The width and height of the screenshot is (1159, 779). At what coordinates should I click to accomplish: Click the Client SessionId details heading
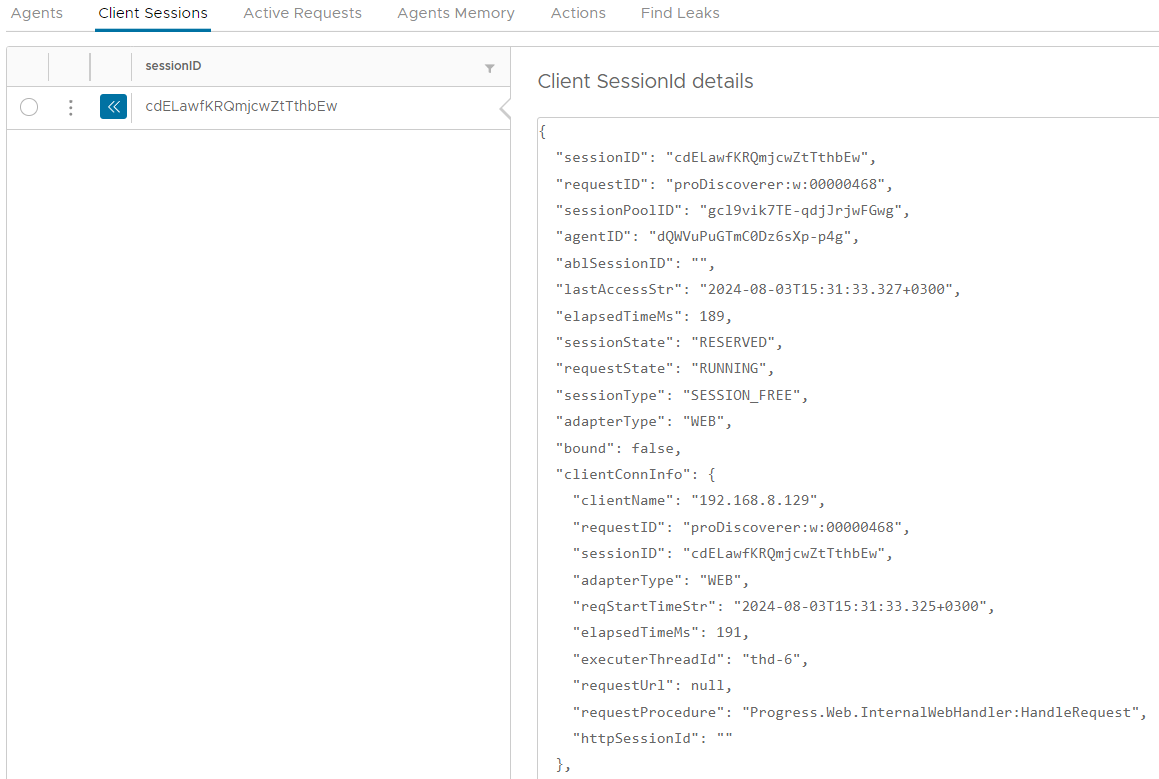tap(645, 81)
